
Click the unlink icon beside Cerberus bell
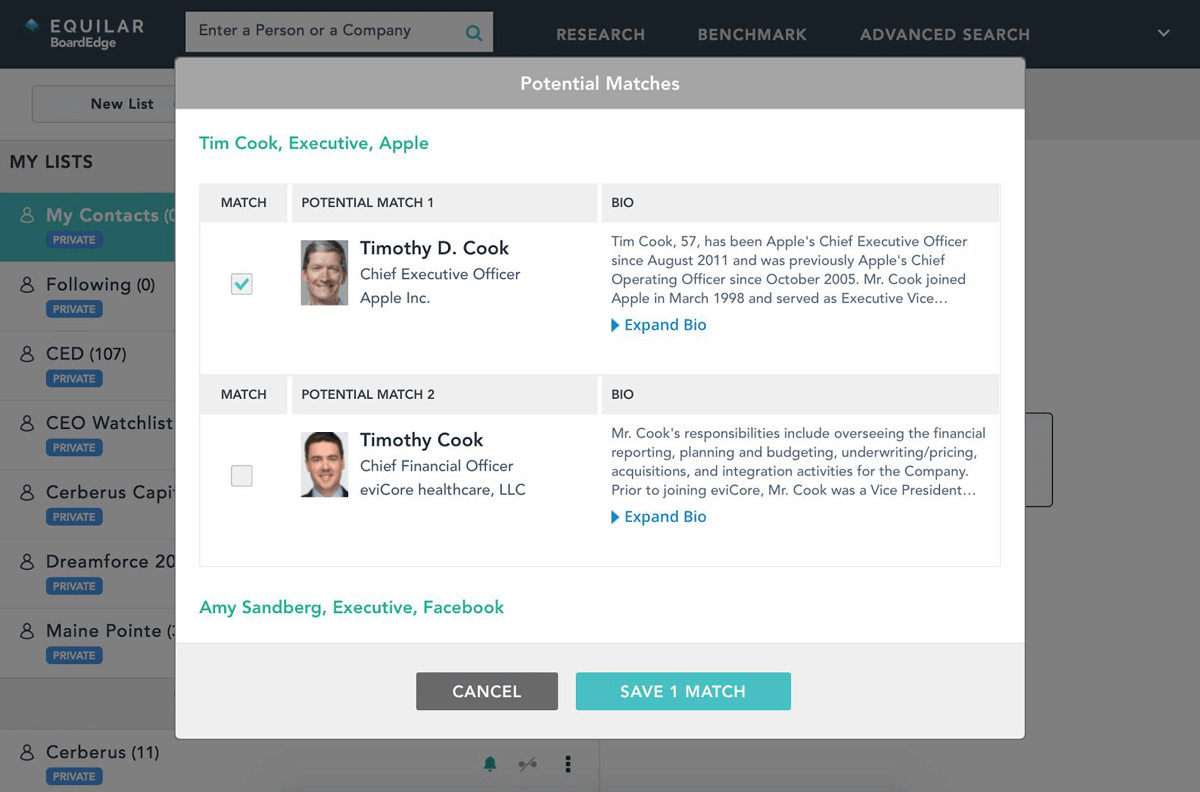click(528, 764)
